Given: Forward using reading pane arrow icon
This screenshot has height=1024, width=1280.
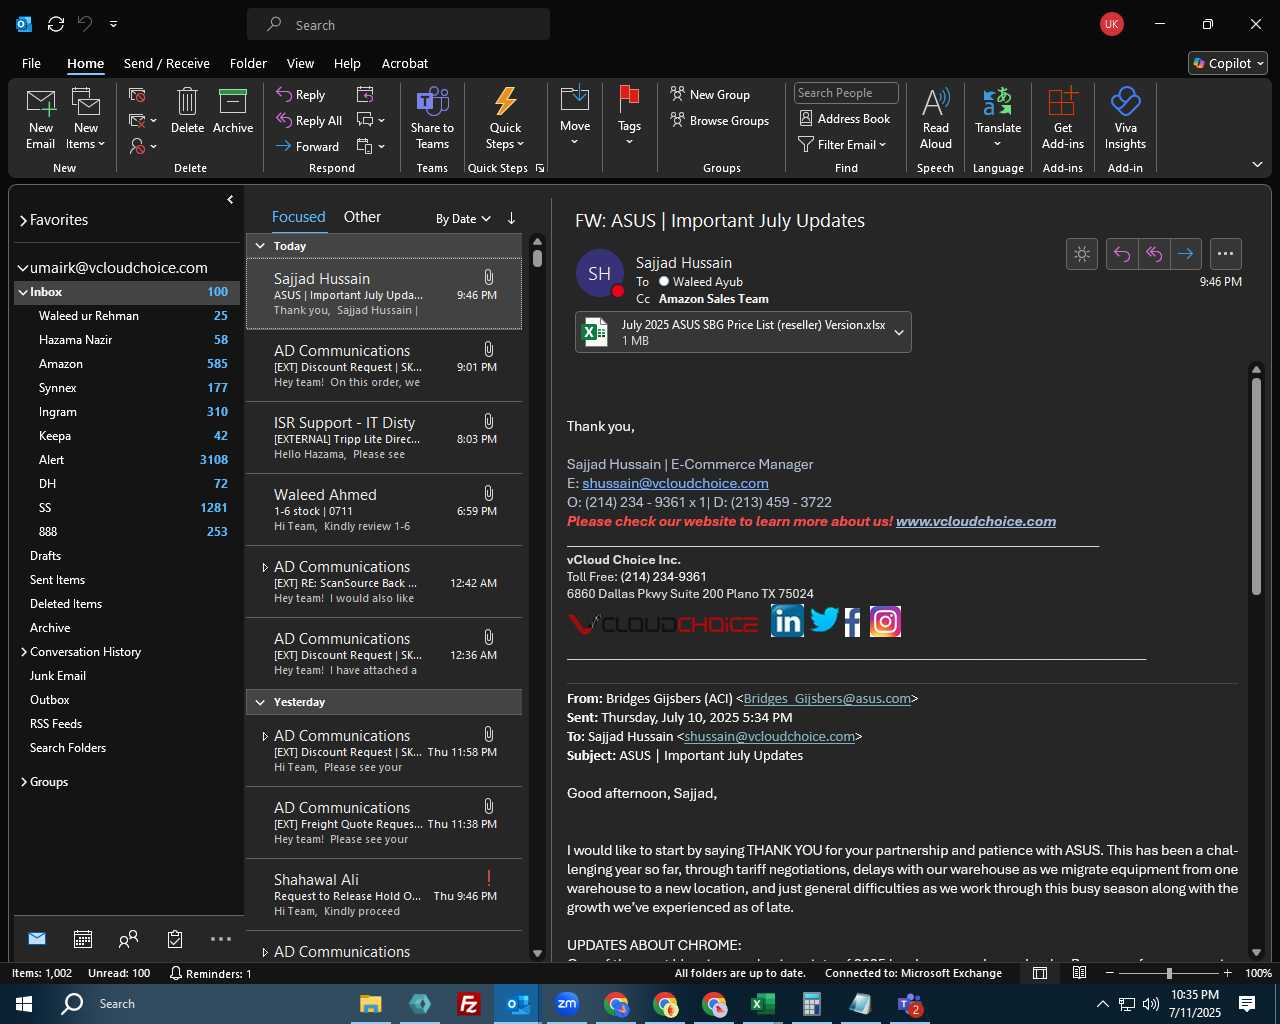Looking at the screenshot, I should pos(1186,254).
